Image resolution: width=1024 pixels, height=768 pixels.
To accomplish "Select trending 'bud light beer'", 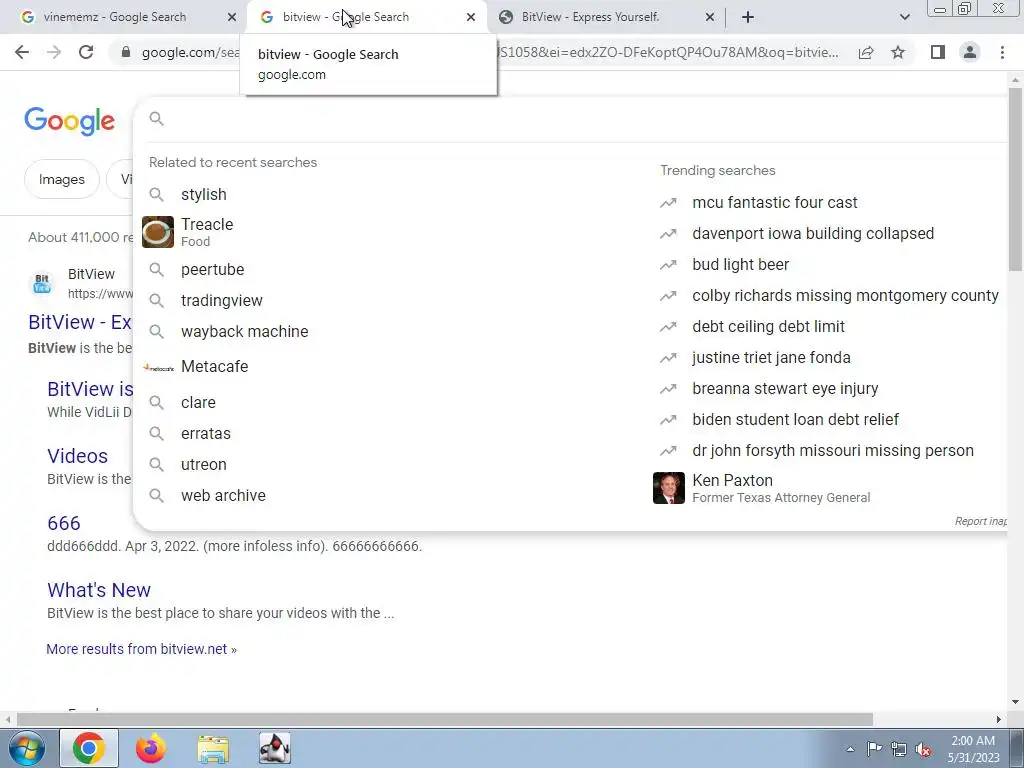I will [x=741, y=264].
